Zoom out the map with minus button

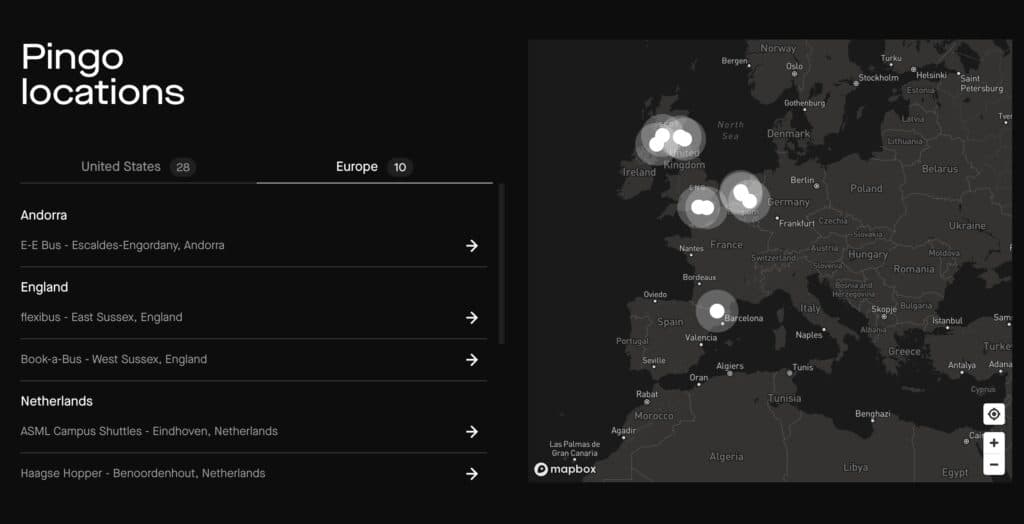[993, 465]
